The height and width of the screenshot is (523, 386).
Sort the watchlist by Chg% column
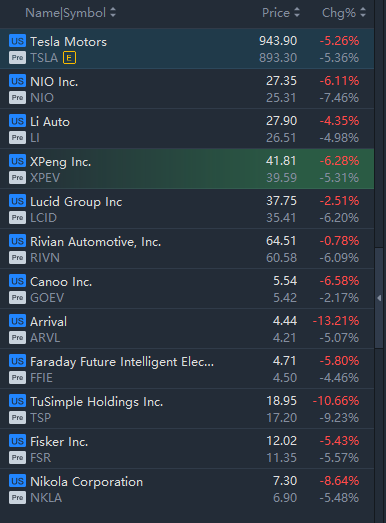coord(344,13)
